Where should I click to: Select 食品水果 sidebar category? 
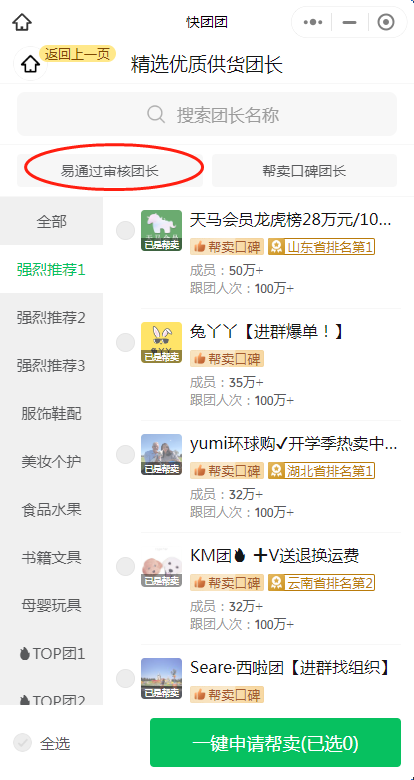(51, 509)
